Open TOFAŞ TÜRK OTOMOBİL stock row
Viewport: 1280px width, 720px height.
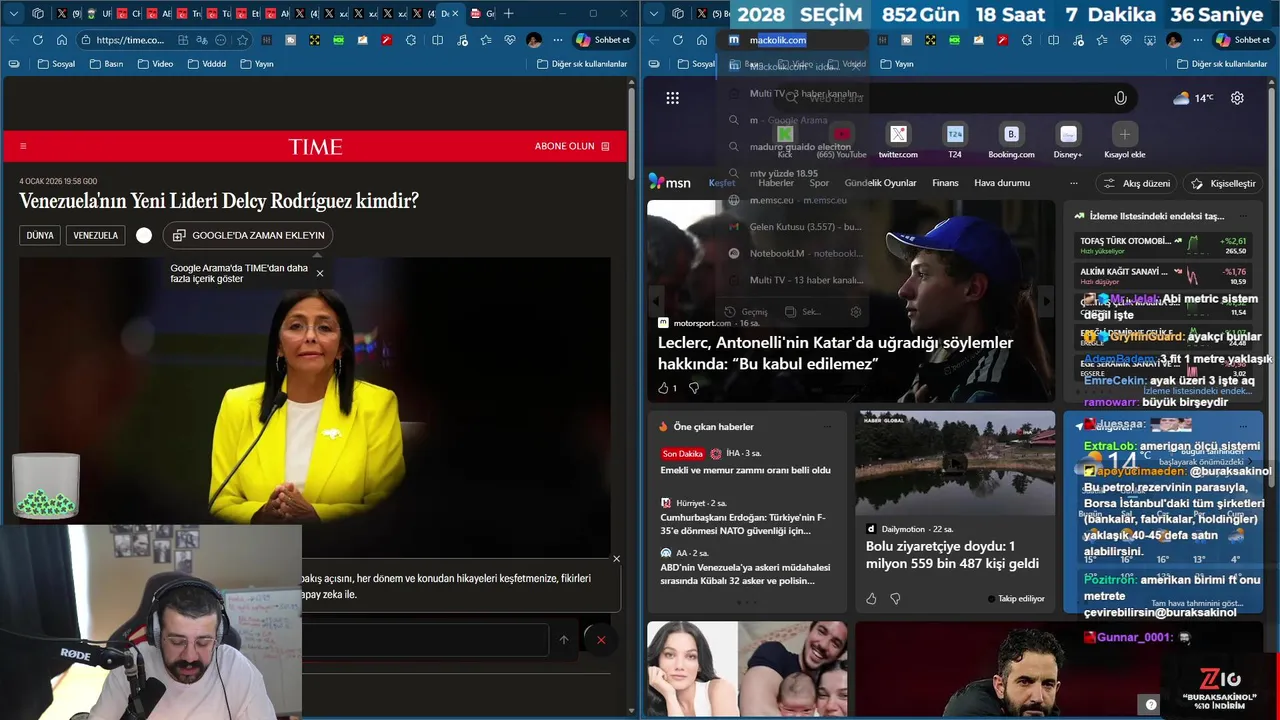tap(1163, 245)
